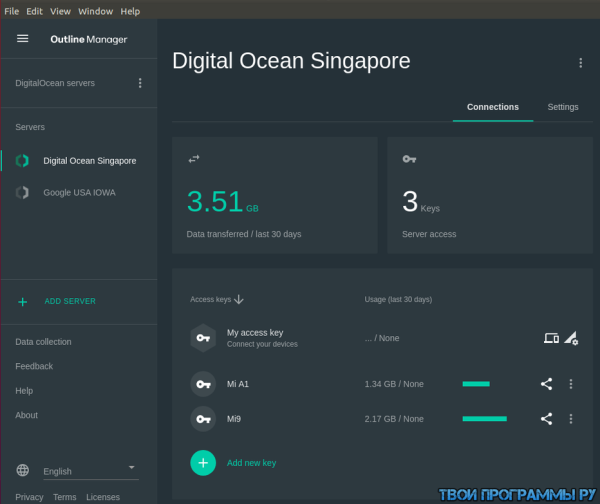Click ADD SERVER button
Screen dimensions: 600x504
click(x=70, y=301)
